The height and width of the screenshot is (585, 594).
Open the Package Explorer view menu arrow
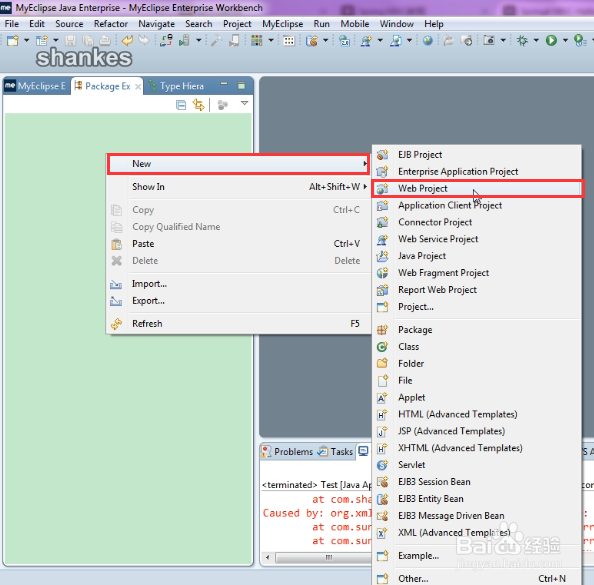[244, 103]
